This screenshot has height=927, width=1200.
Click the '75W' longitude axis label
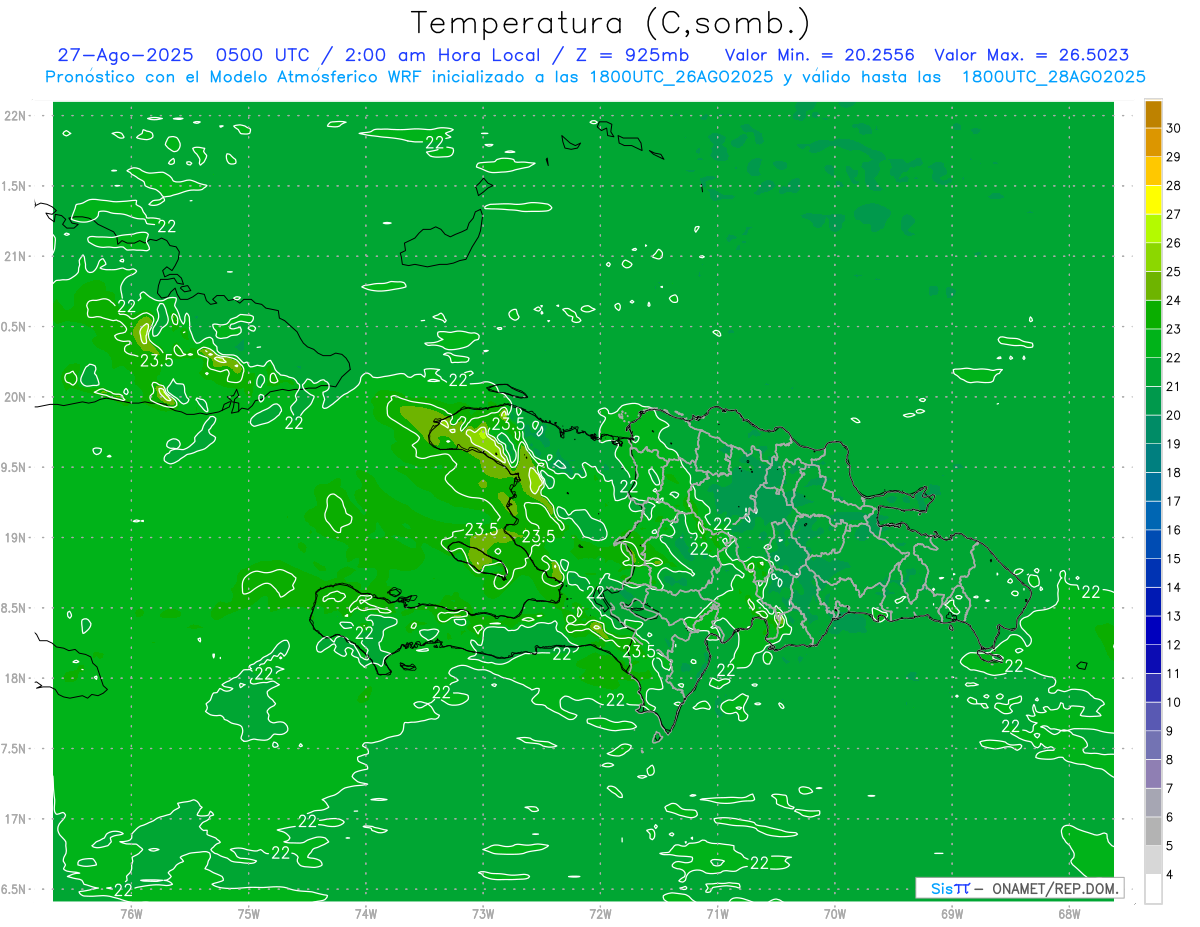pos(249,914)
